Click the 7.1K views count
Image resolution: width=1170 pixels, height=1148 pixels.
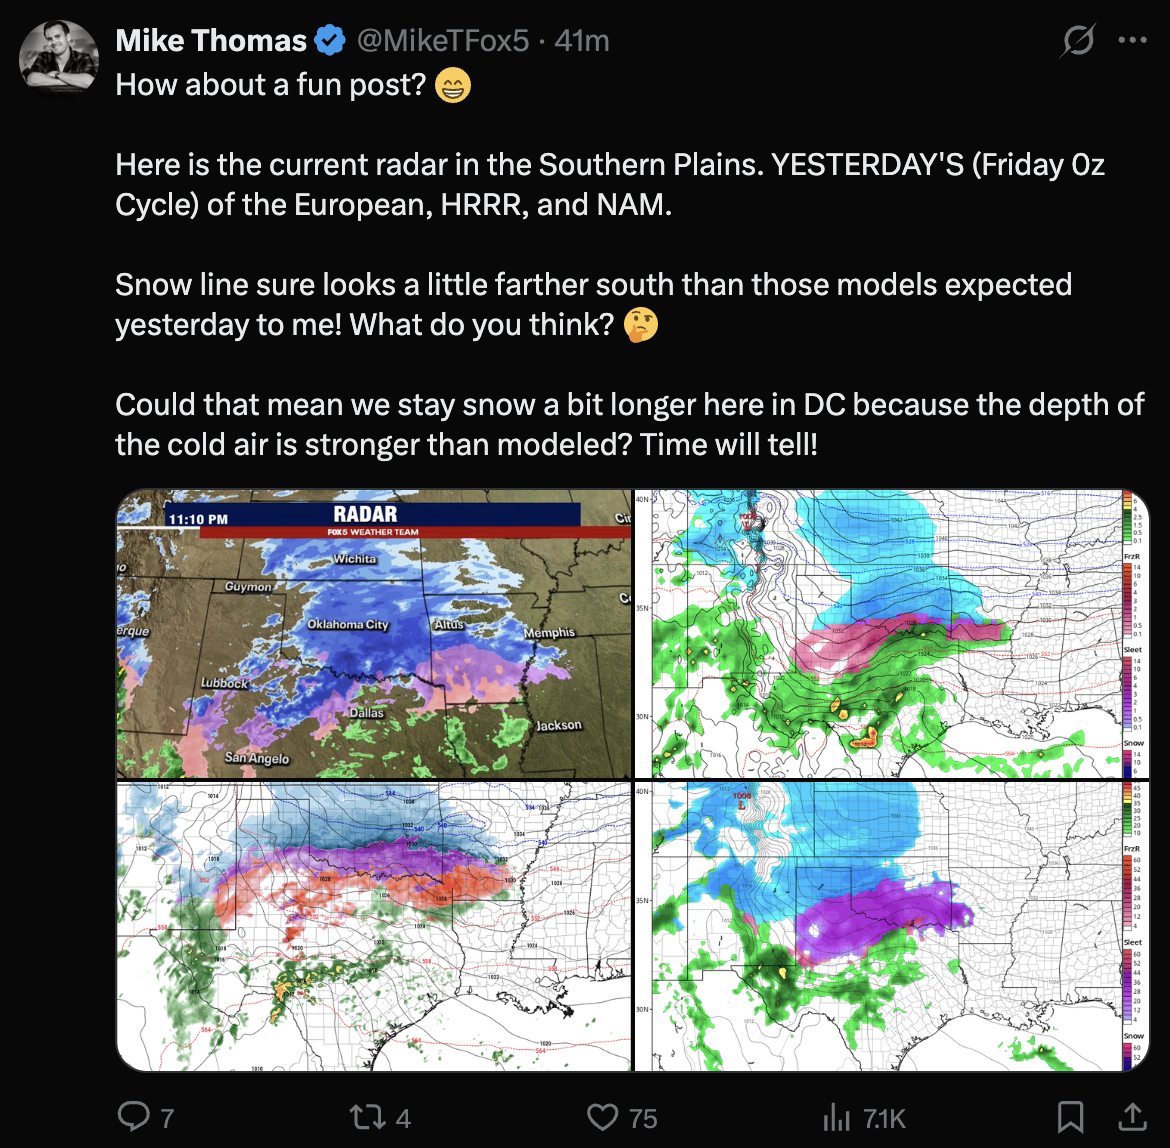point(885,1118)
